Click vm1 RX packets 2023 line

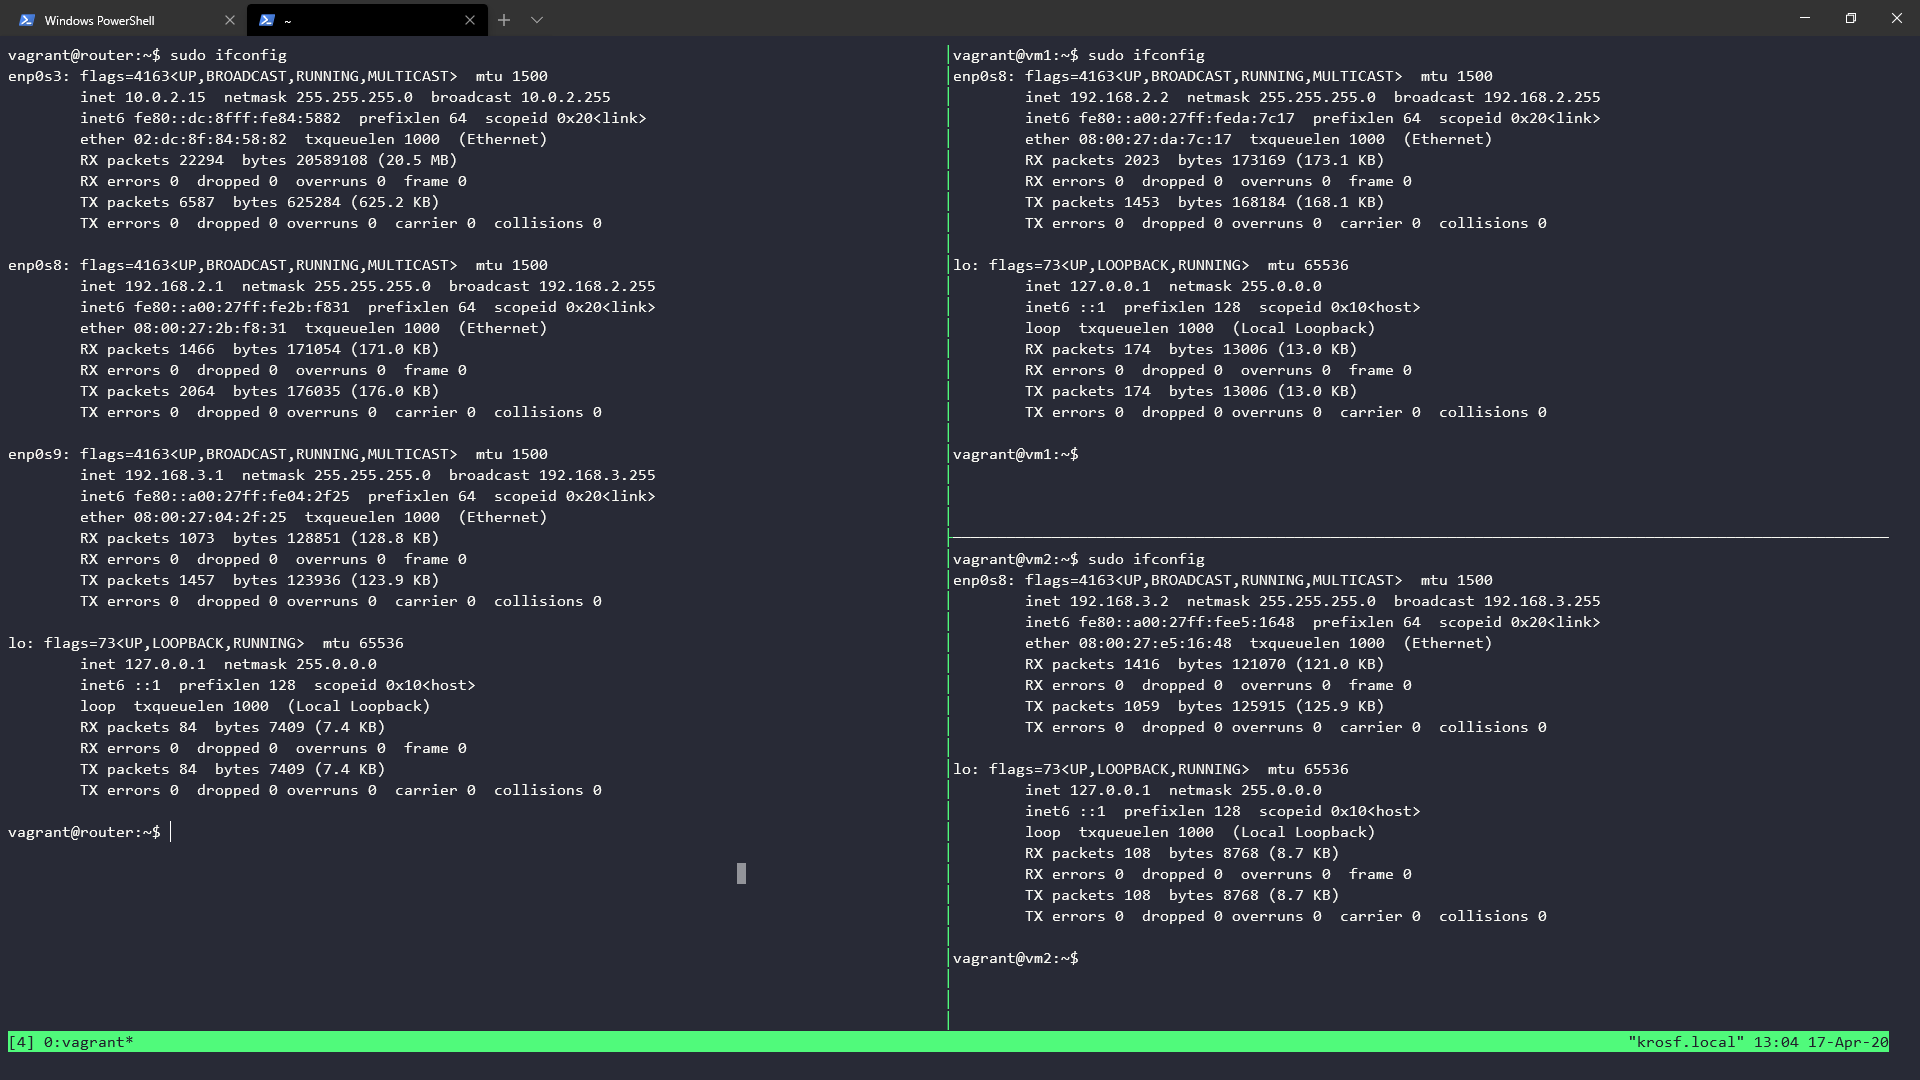tap(1205, 160)
